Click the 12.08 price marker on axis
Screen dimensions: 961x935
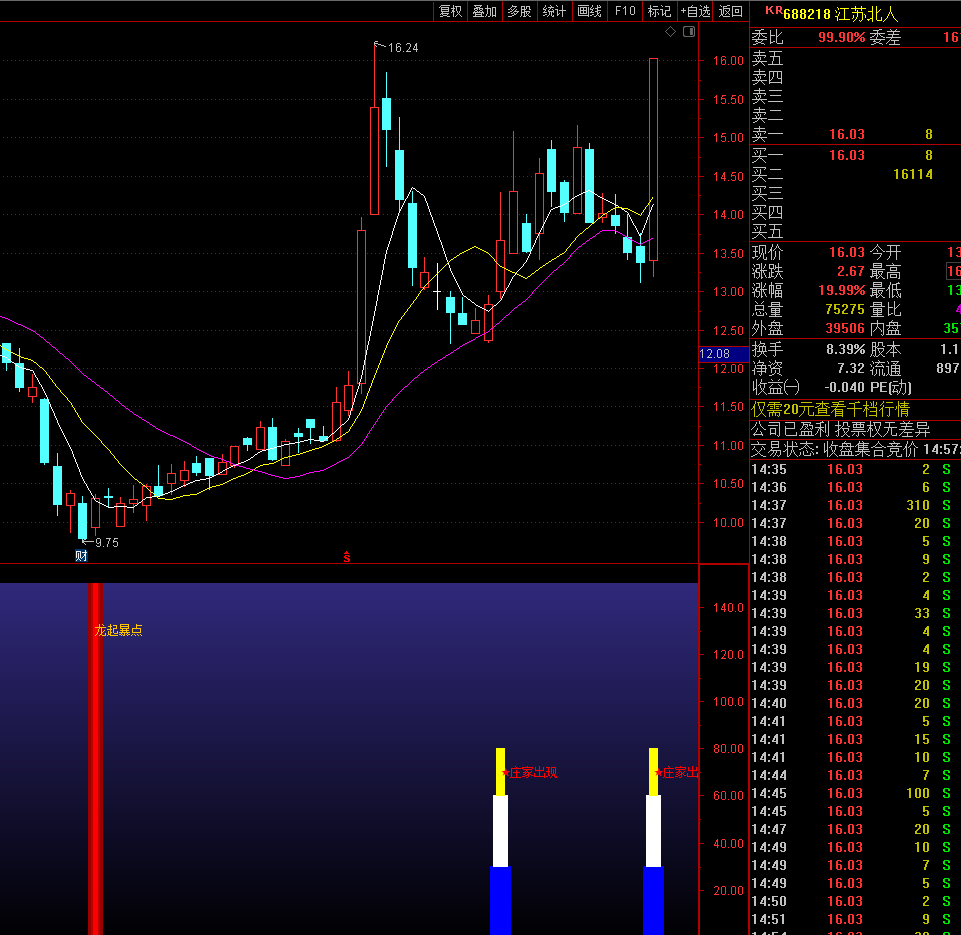click(715, 354)
